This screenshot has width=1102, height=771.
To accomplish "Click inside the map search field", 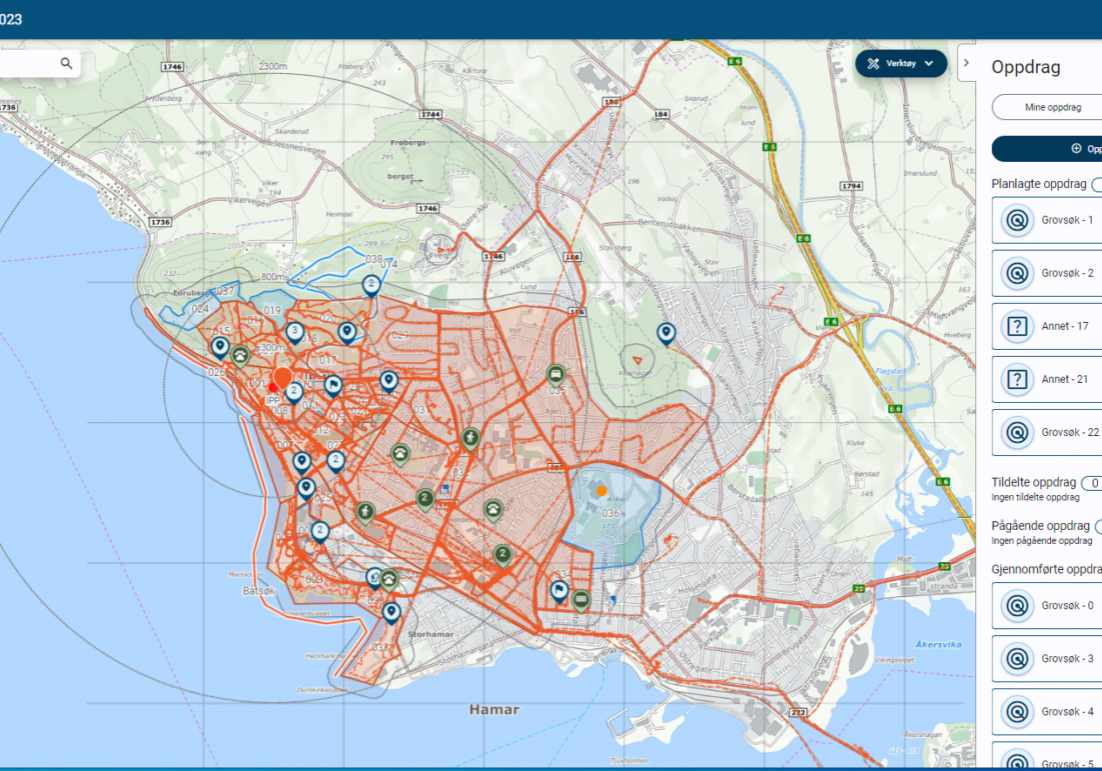I will [28, 64].
